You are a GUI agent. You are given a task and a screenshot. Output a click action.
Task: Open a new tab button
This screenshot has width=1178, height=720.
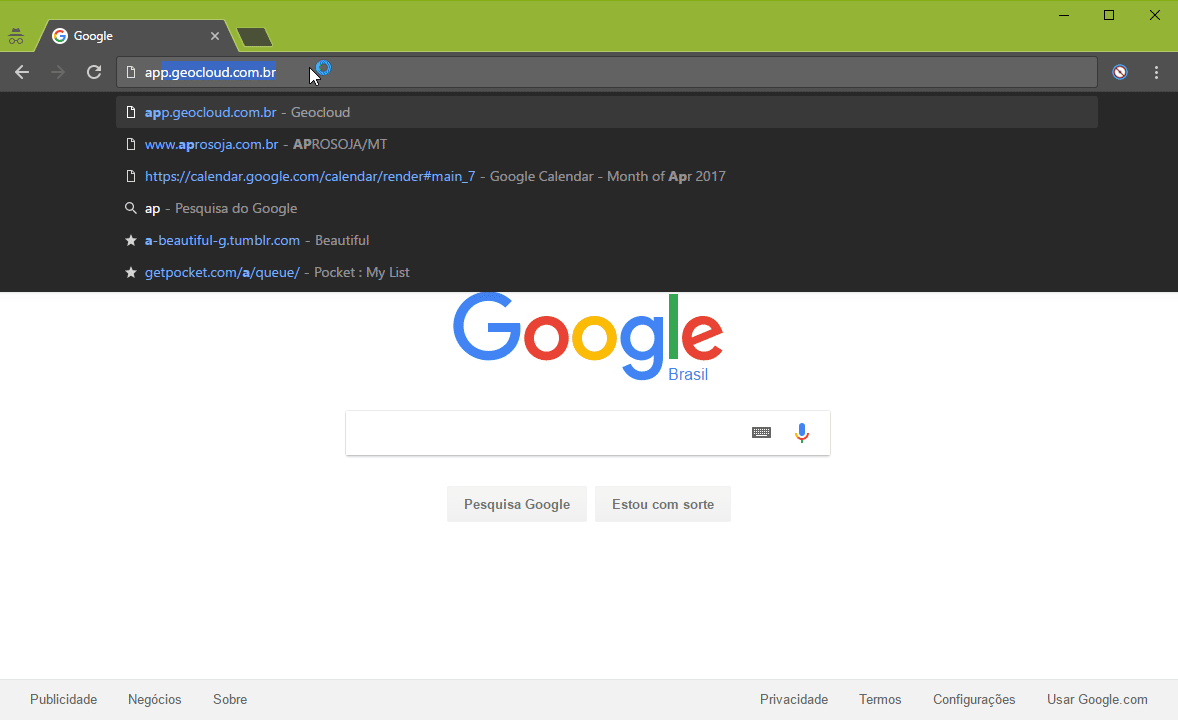click(x=254, y=37)
